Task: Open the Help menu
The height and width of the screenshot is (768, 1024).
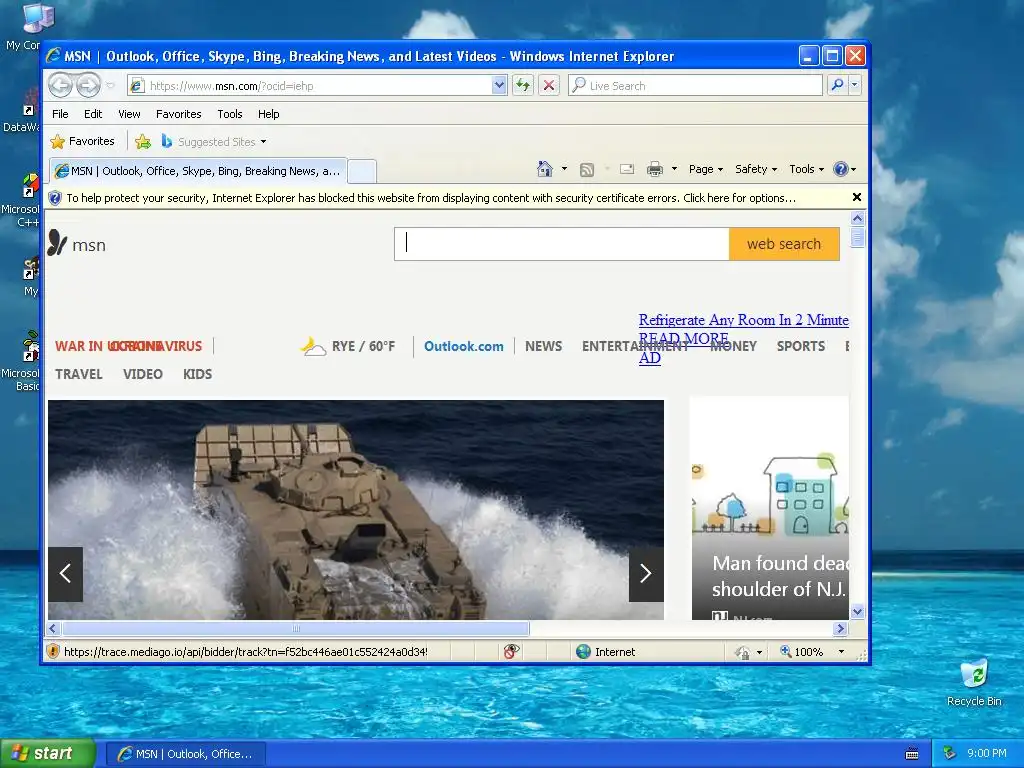Action: [268, 114]
